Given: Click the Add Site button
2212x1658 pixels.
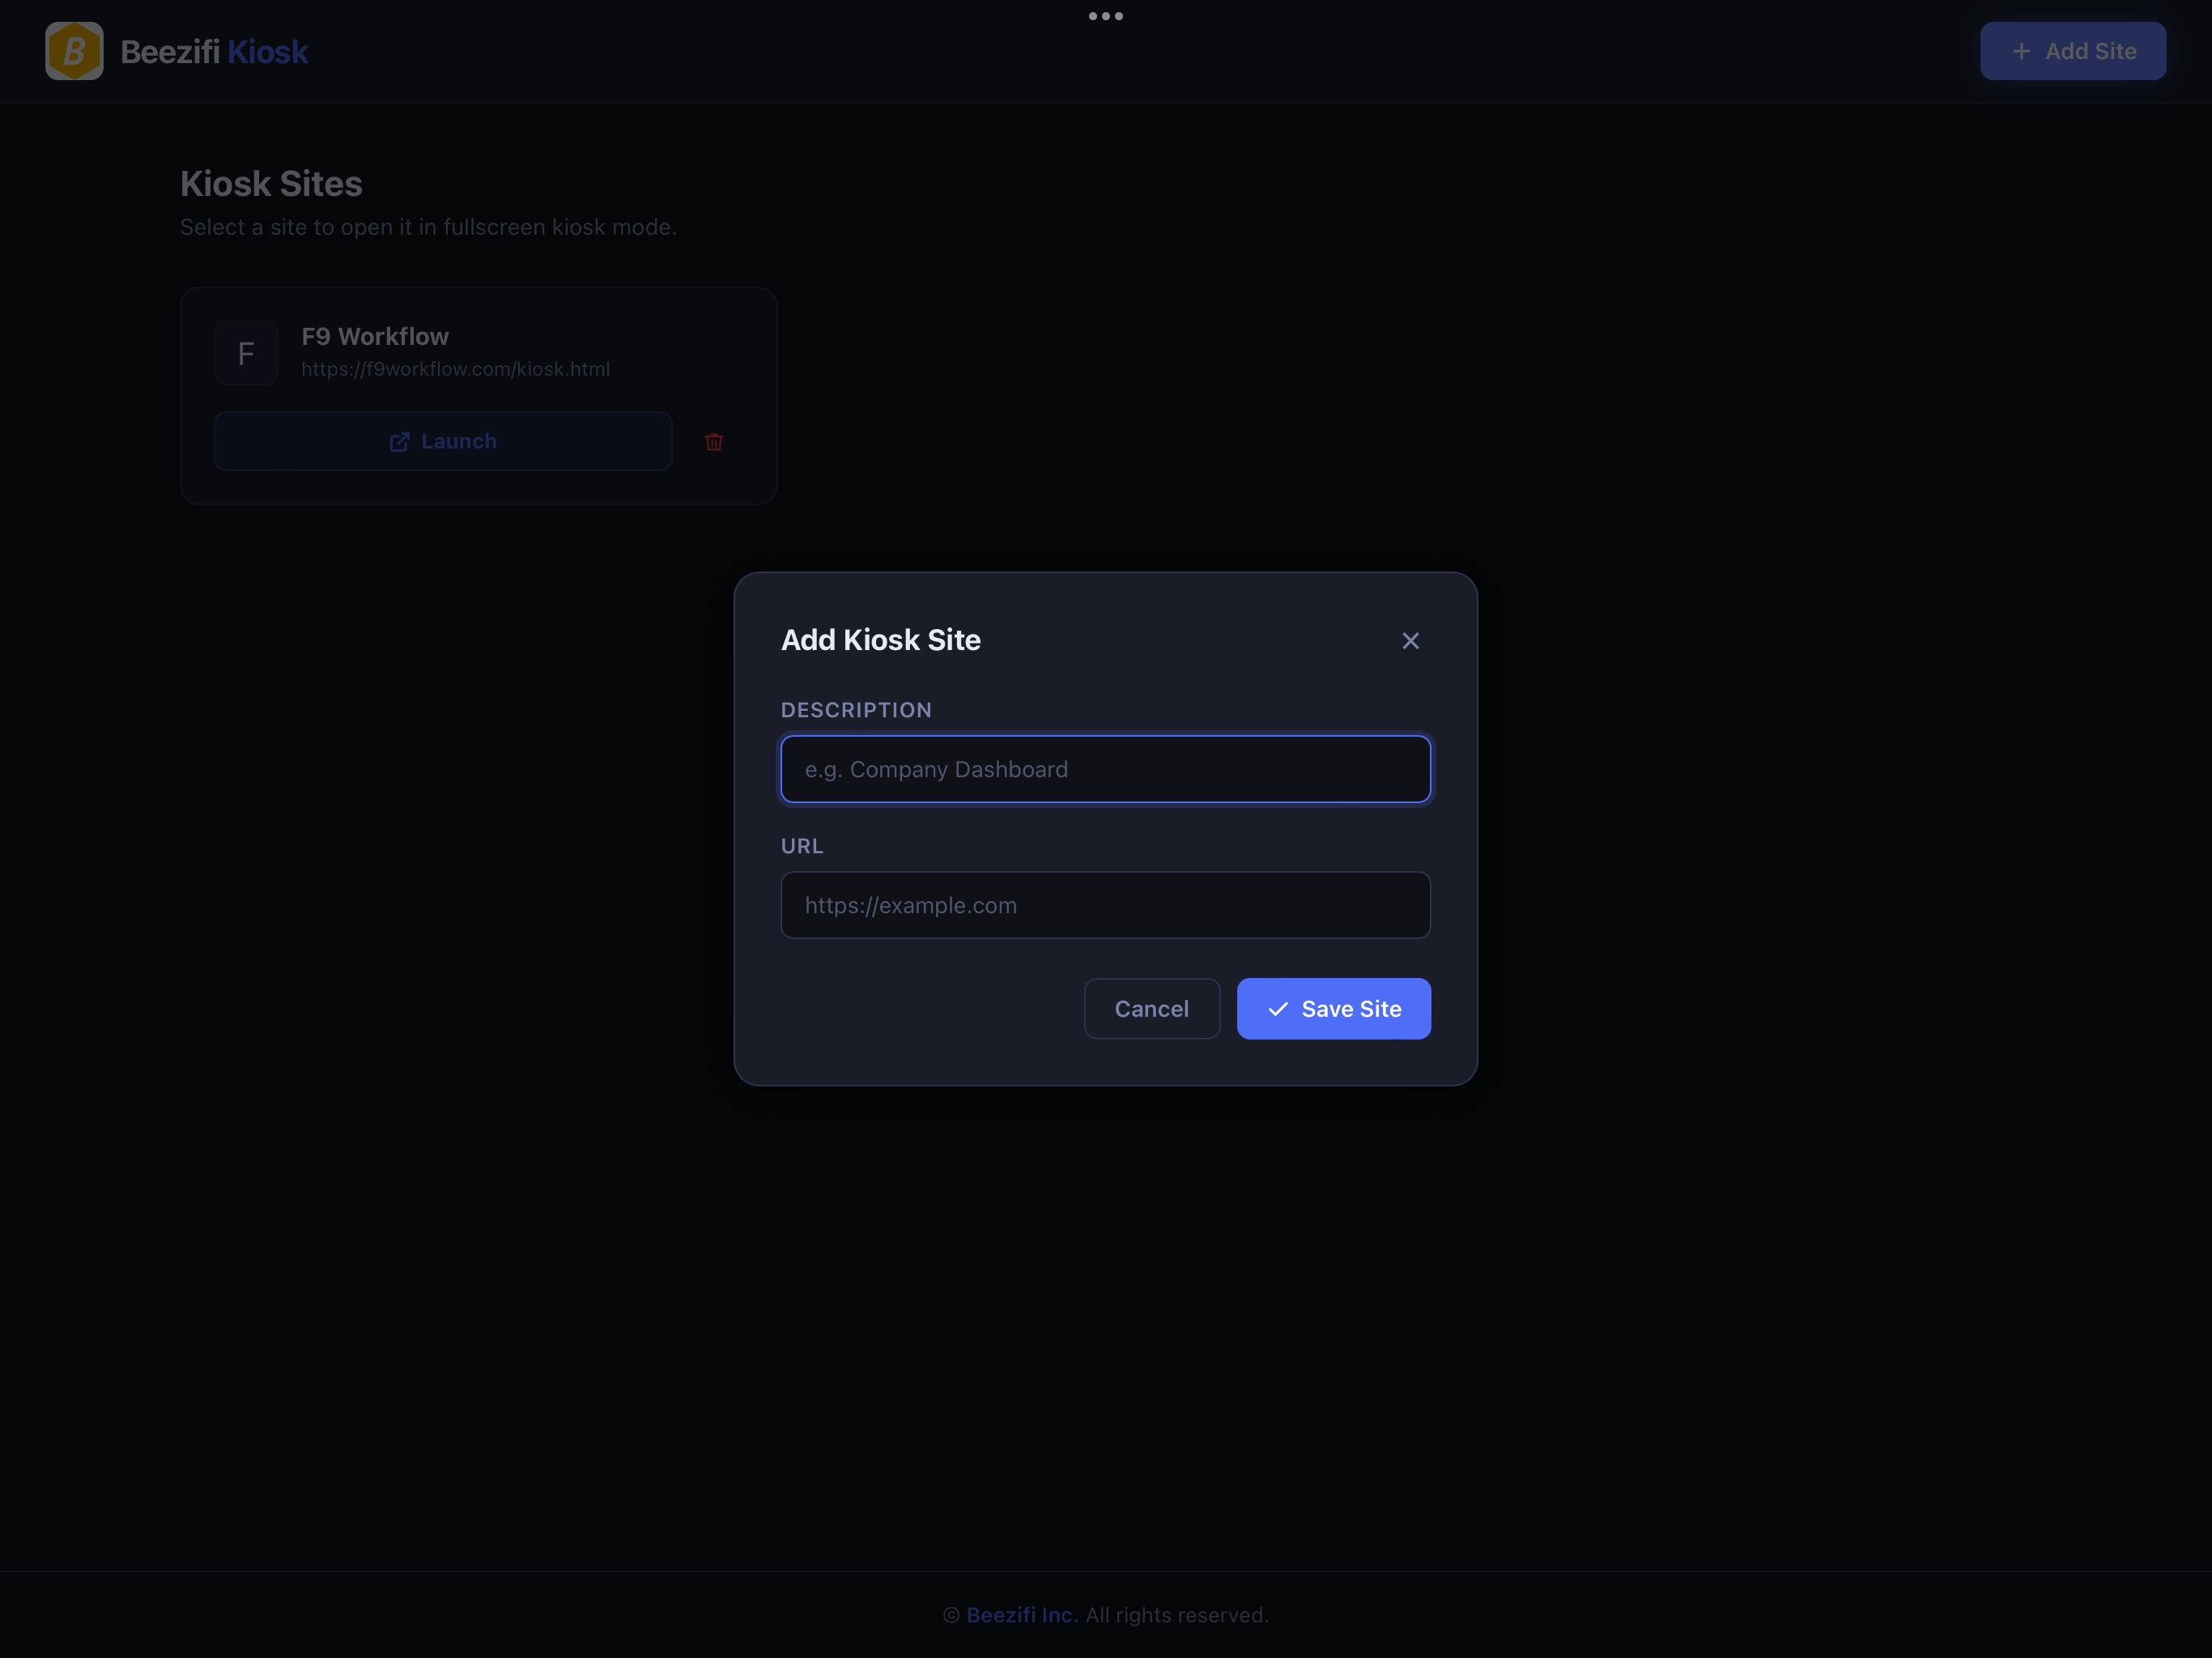Looking at the screenshot, I should (x=2072, y=51).
